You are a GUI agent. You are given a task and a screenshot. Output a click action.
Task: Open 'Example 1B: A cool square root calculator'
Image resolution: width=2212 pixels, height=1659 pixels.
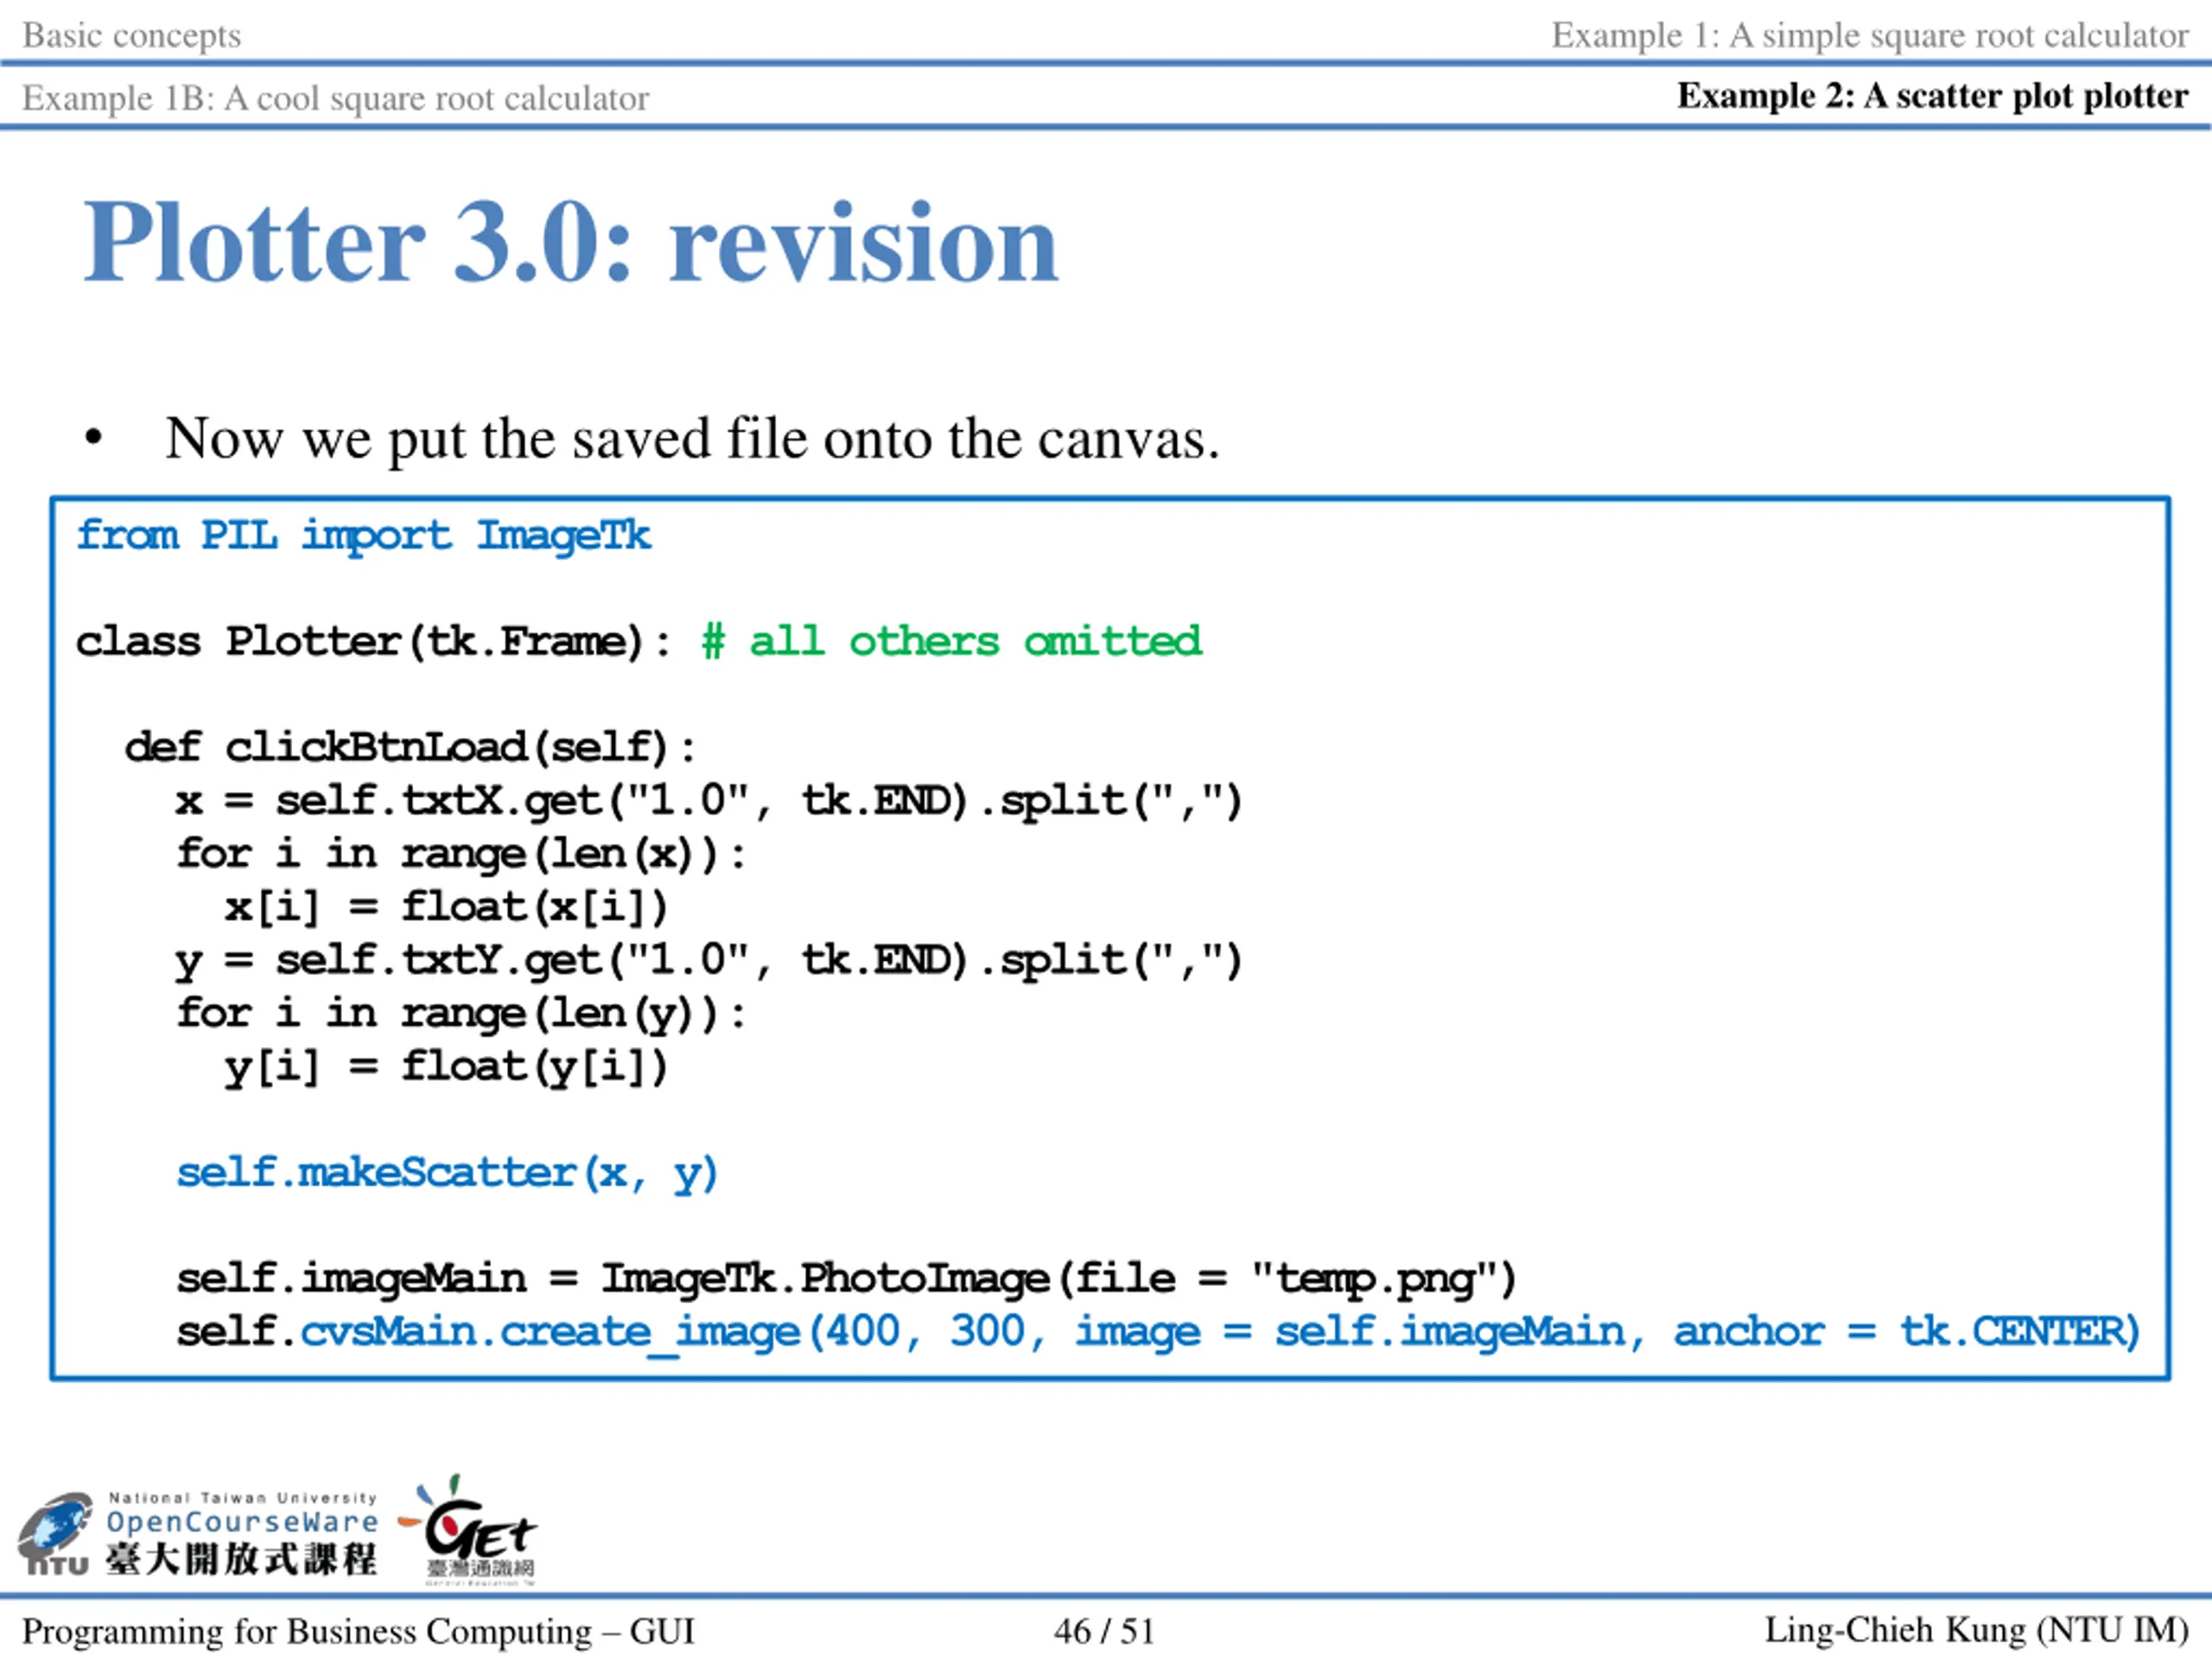click(335, 98)
